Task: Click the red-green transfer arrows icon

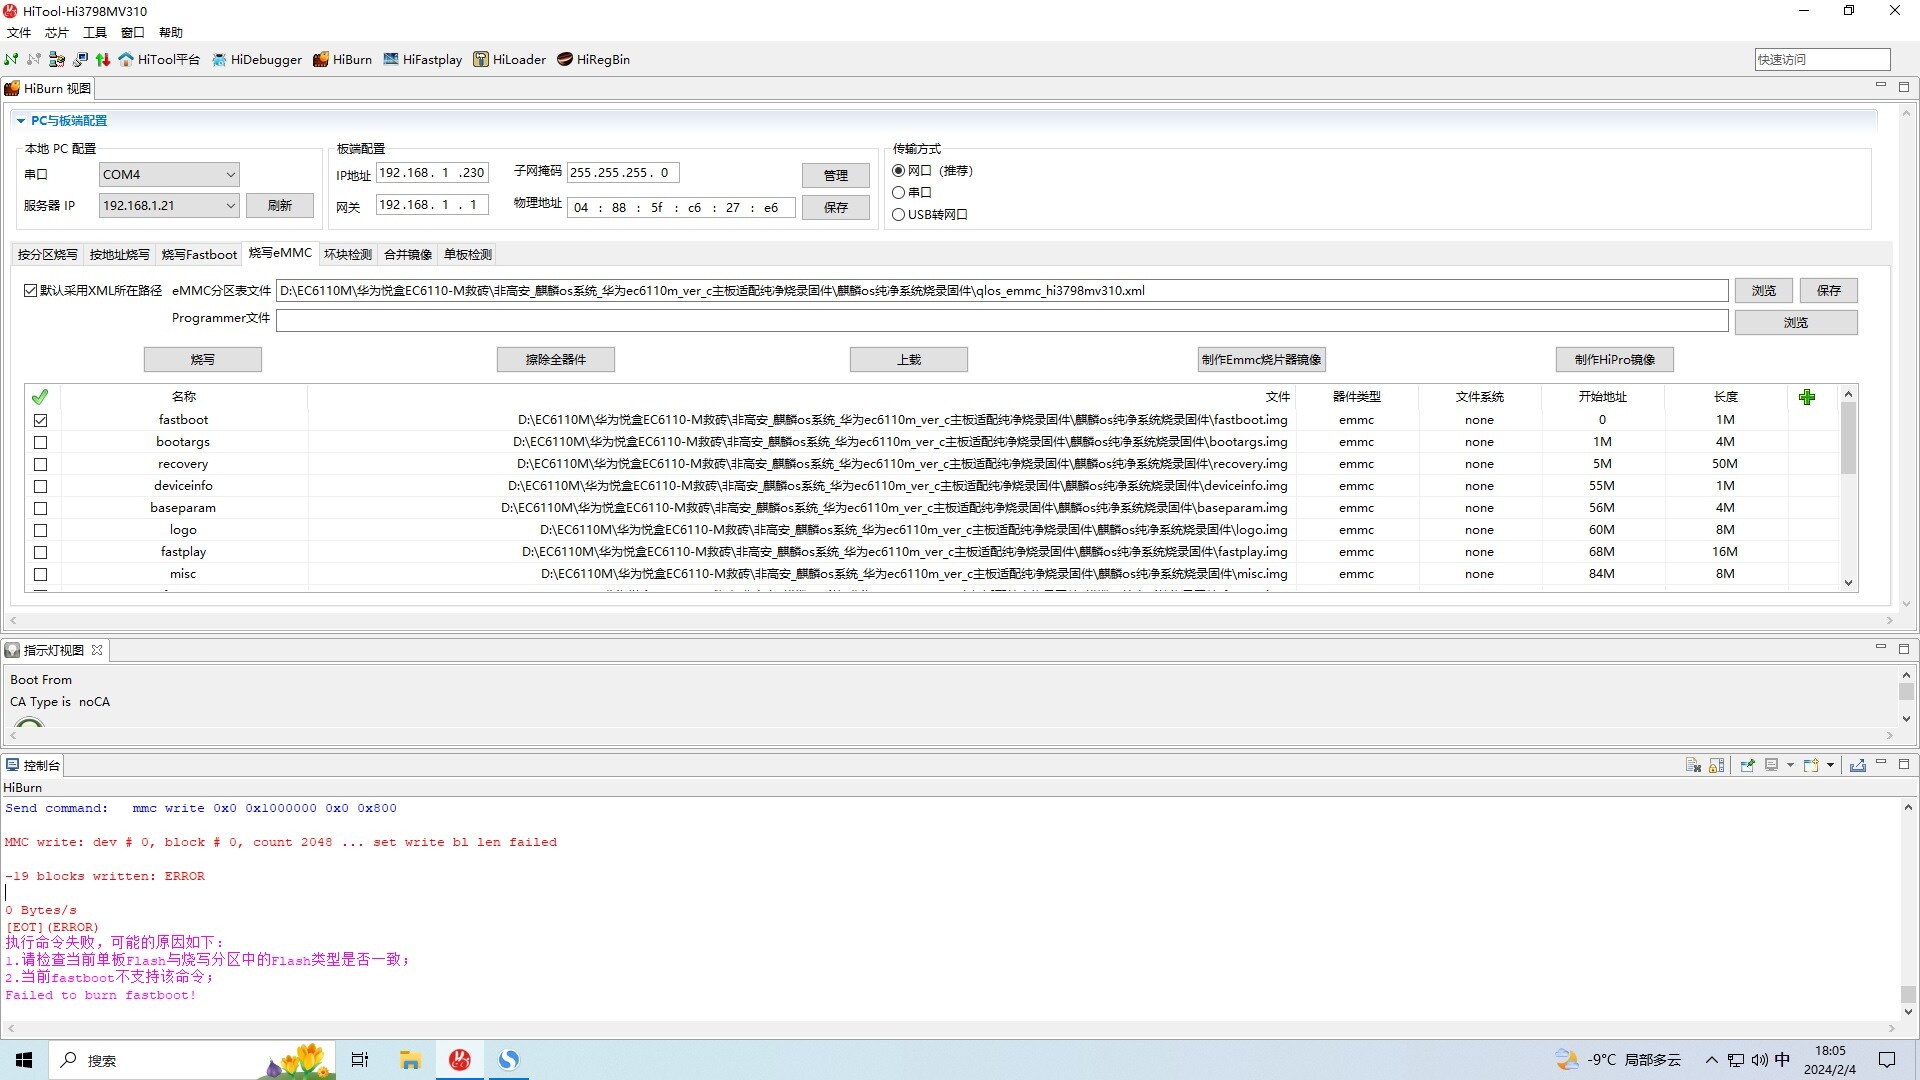Action: click(x=103, y=59)
